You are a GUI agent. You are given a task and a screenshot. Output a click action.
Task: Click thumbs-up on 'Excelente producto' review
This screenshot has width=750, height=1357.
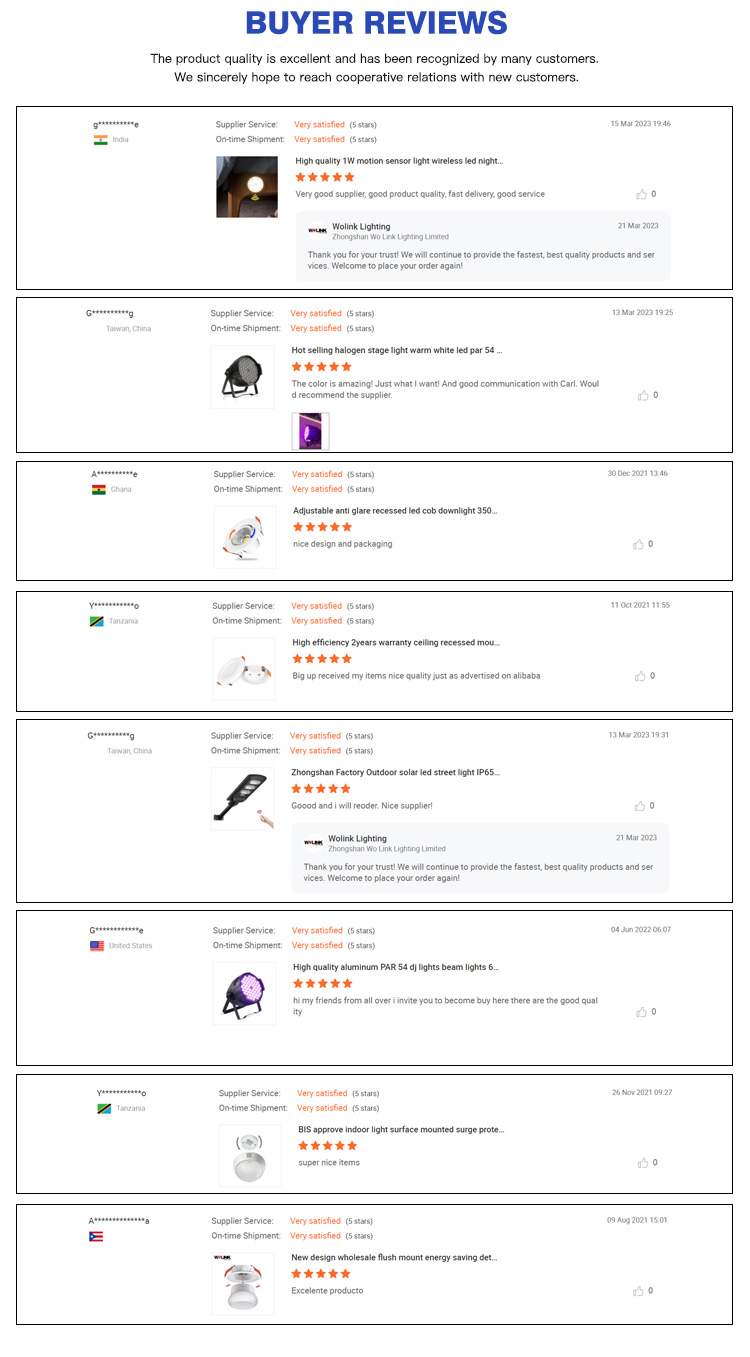(640, 1291)
